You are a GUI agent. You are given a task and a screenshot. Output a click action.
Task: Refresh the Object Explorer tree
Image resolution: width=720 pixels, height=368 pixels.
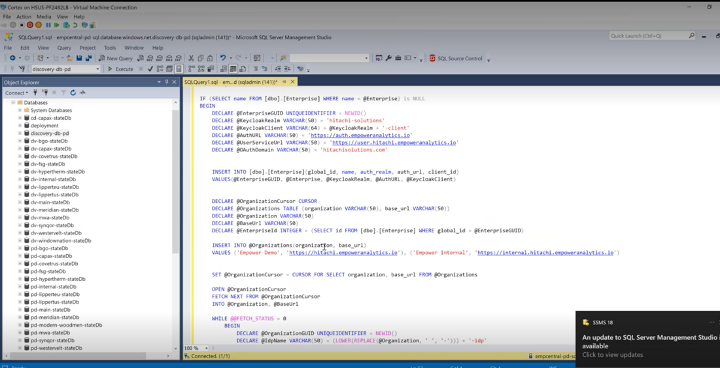click(x=73, y=92)
